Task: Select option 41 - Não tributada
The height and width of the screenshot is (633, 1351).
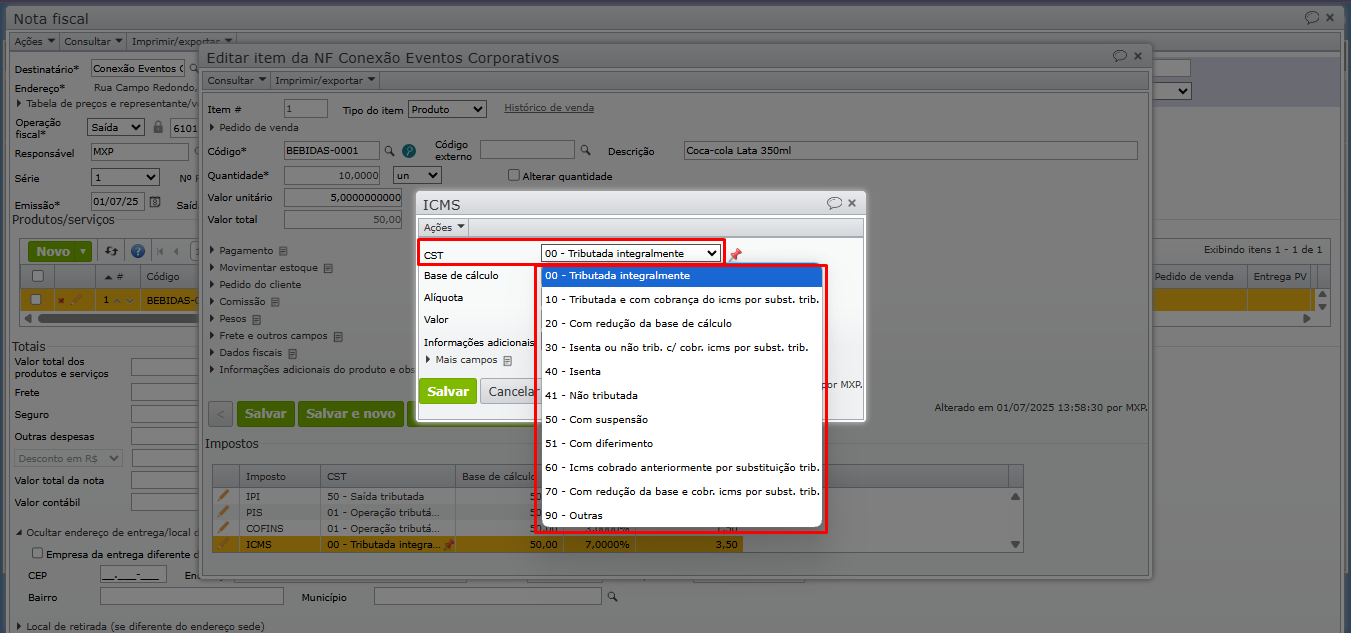Action: (682, 396)
